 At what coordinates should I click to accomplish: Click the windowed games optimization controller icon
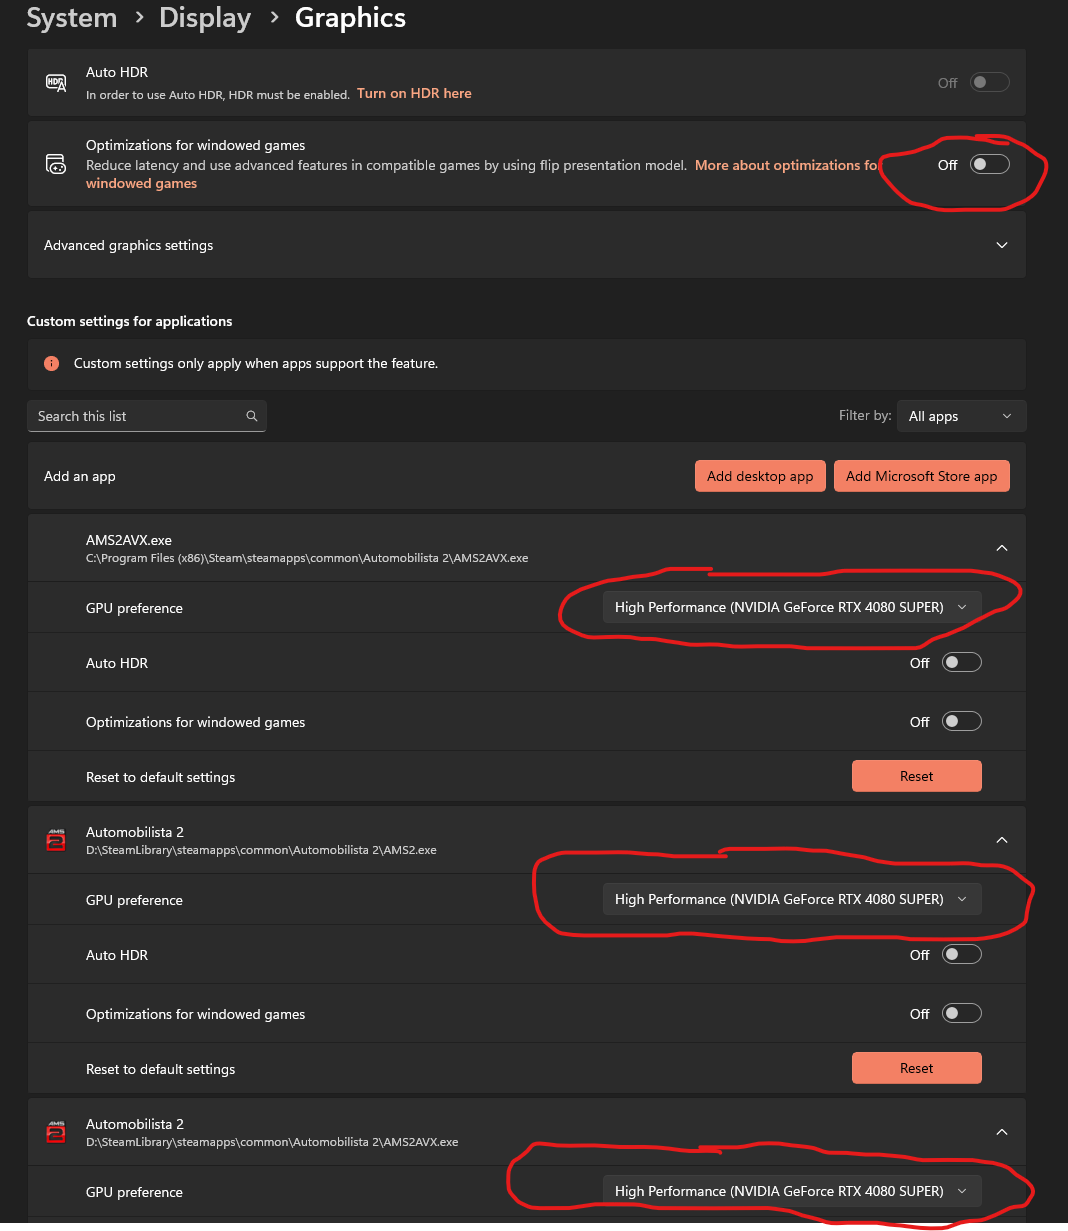pyautogui.click(x=56, y=164)
